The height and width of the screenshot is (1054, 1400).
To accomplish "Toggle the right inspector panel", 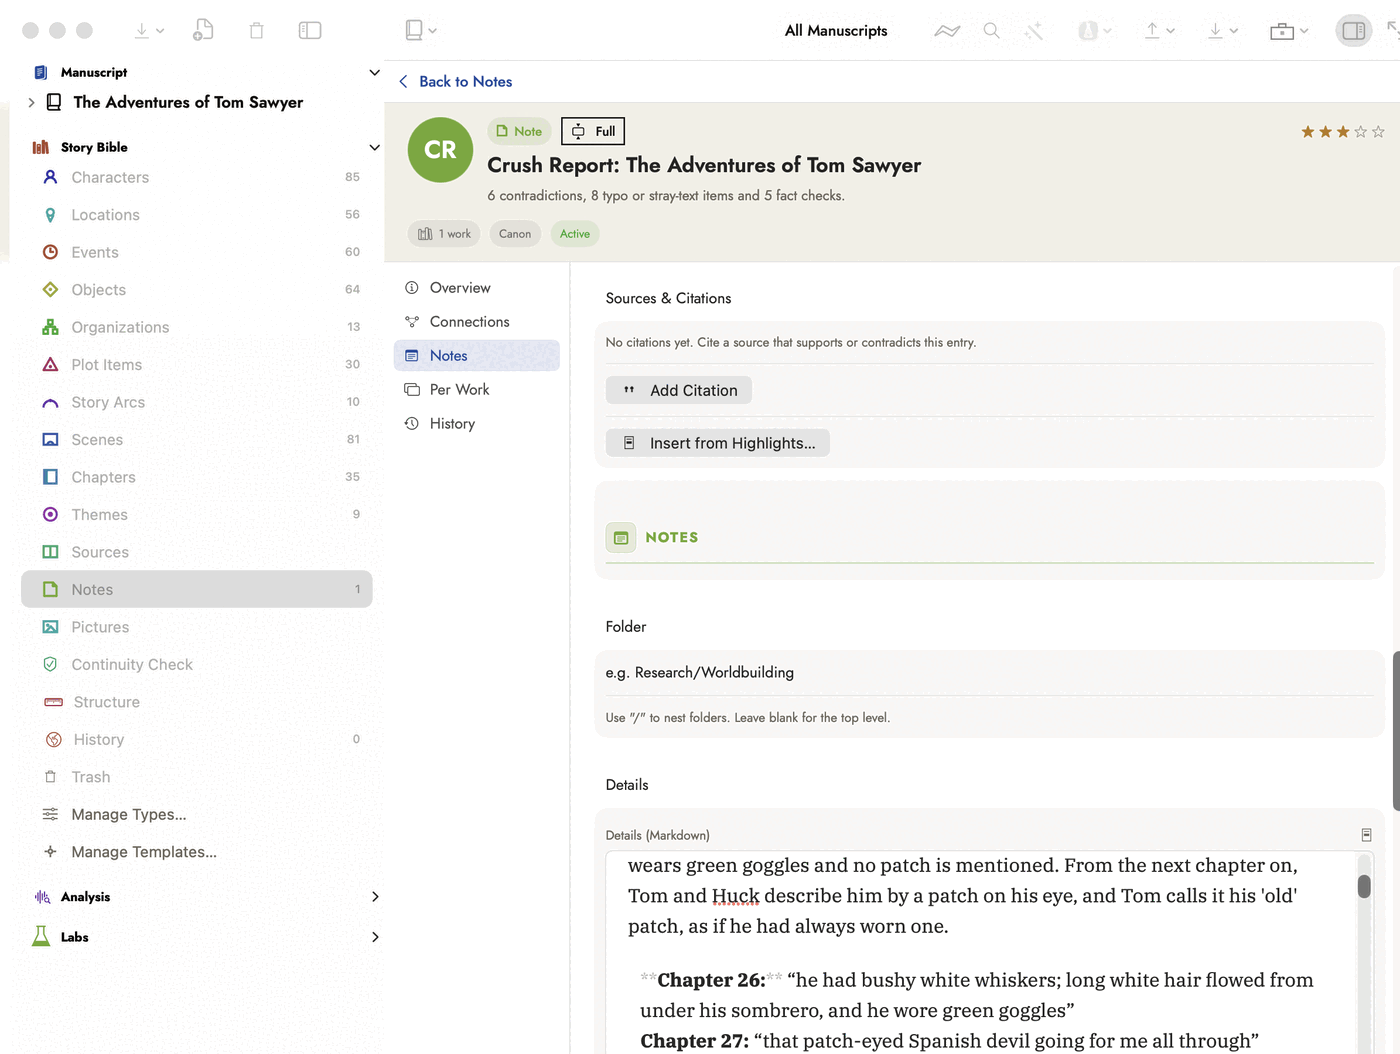I will pos(1354,31).
